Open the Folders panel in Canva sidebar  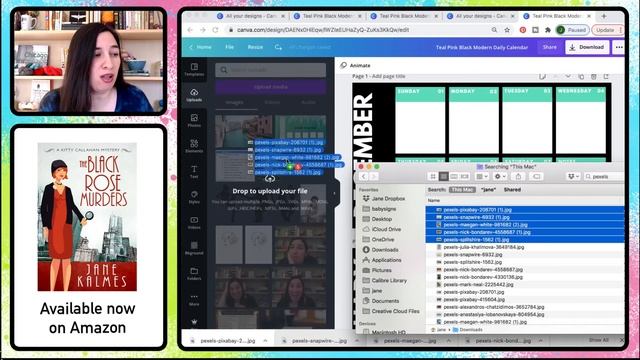(194, 273)
